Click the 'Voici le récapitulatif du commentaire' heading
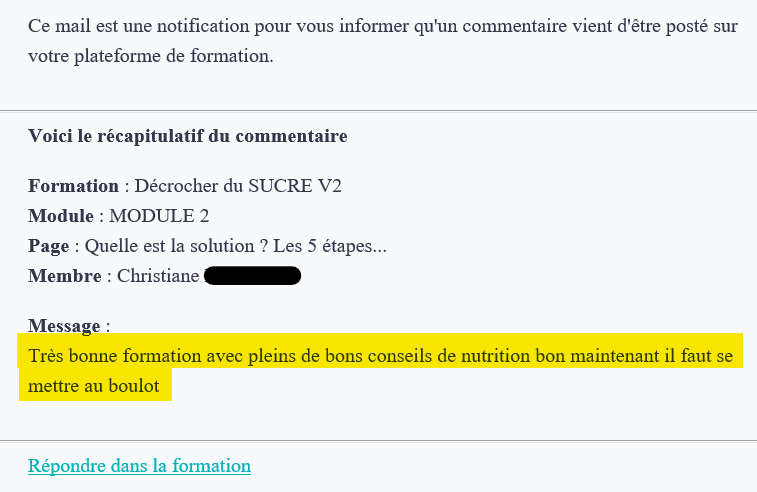The width and height of the screenshot is (757, 492). tap(187, 136)
